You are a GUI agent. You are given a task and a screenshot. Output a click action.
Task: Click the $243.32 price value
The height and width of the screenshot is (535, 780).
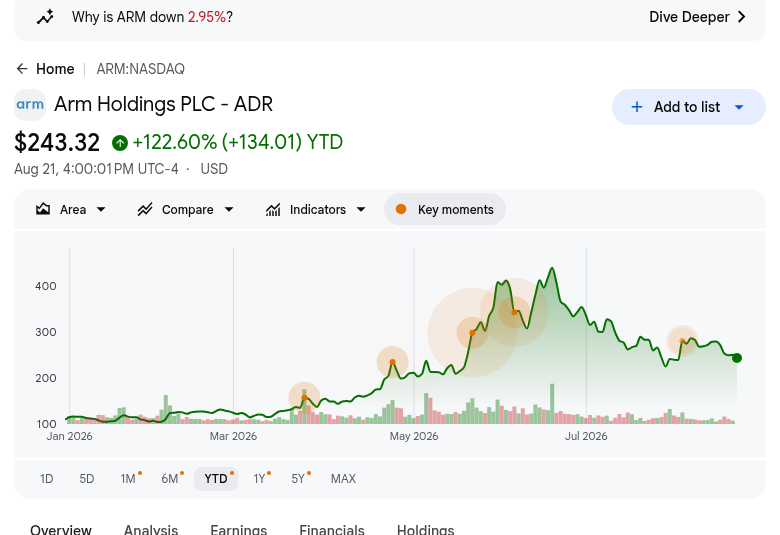tap(57, 142)
